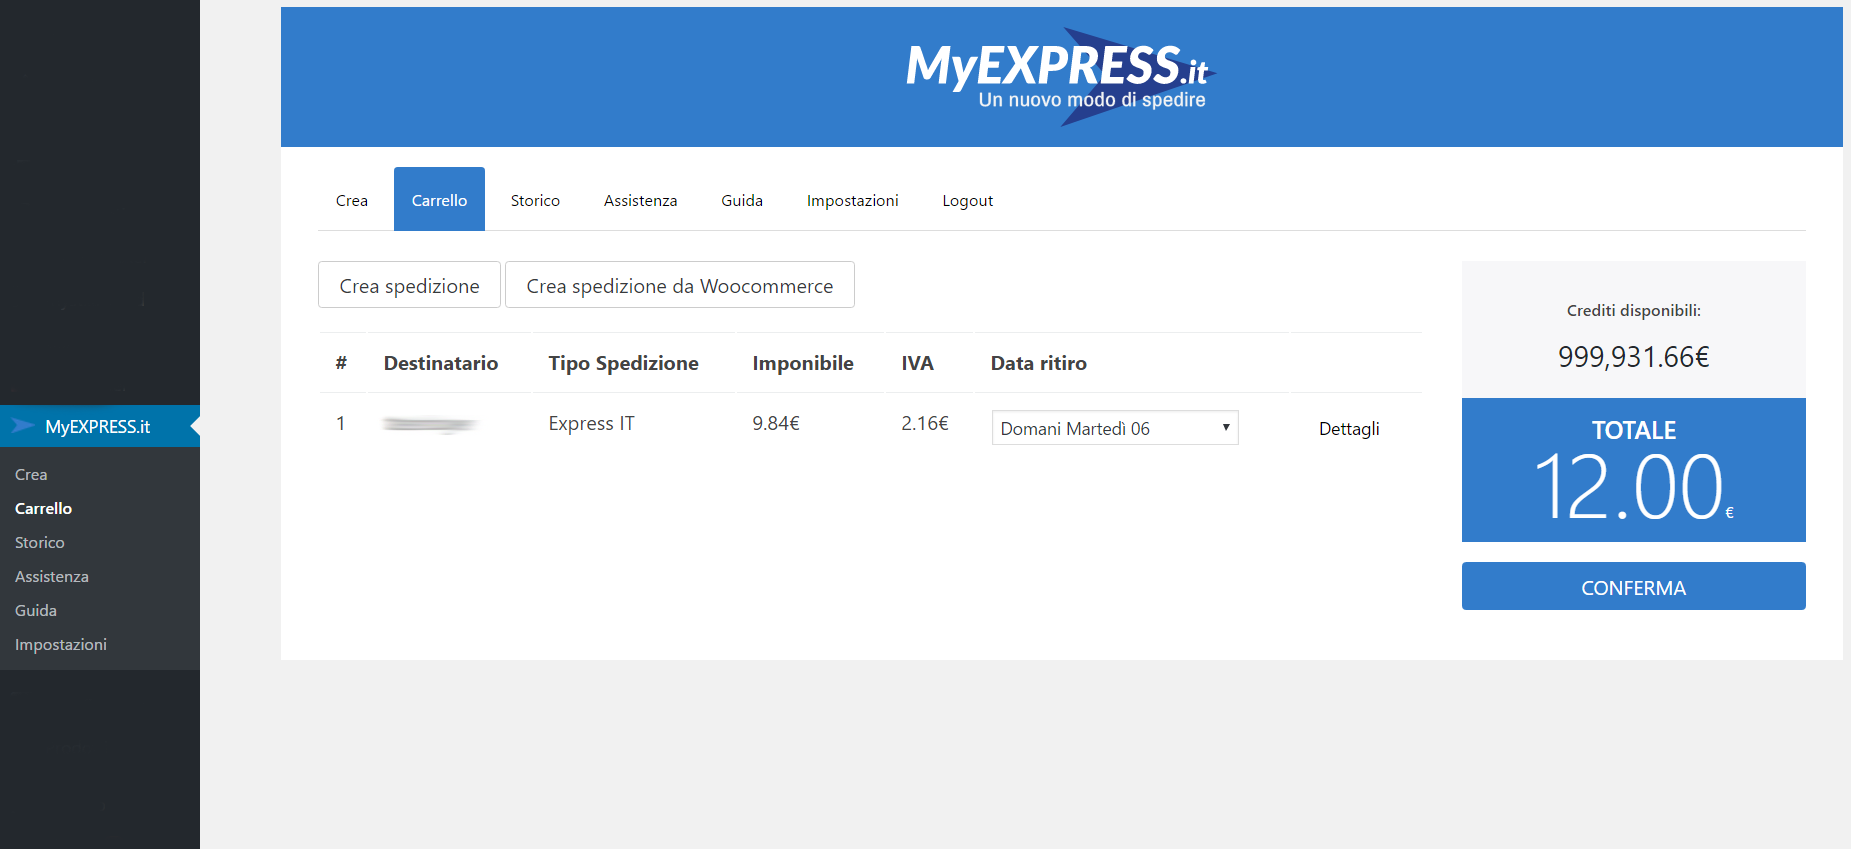Image resolution: width=1851 pixels, height=849 pixels.
Task: Click Logout in the top navigation
Action: tap(967, 200)
